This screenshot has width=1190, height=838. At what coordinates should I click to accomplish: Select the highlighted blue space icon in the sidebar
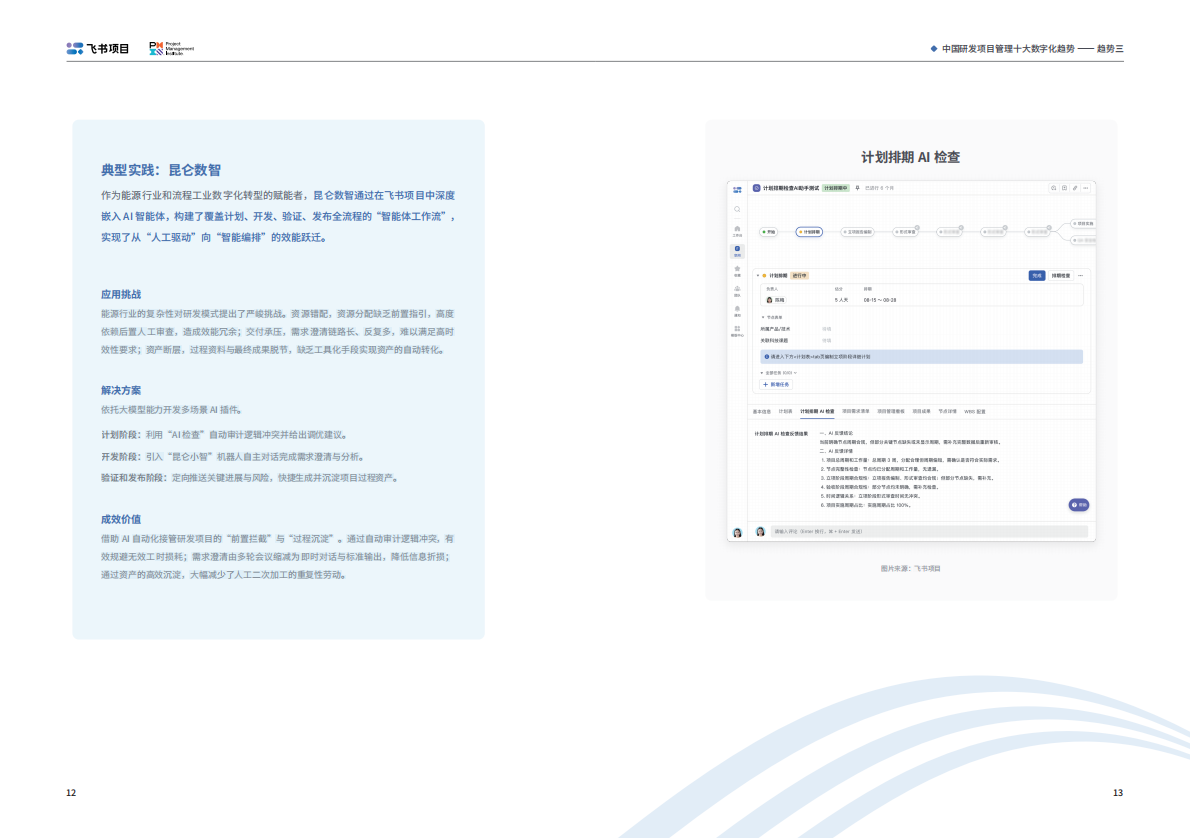pyautogui.click(x=737, y=250)
